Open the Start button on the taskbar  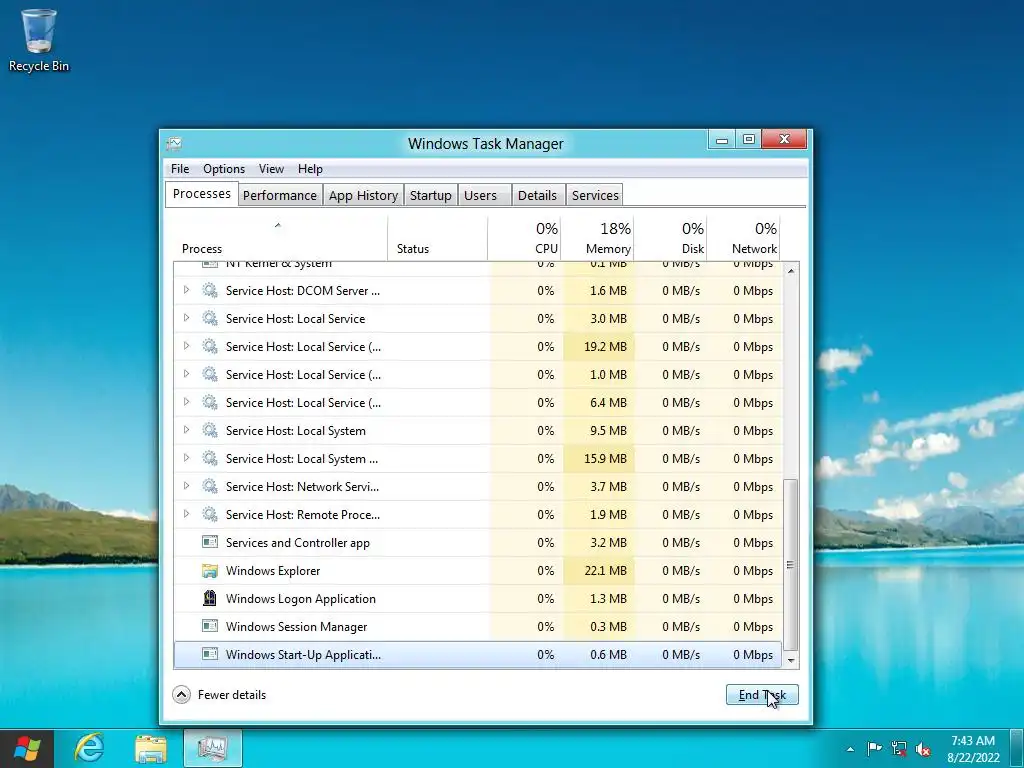[x=26, y=748]
